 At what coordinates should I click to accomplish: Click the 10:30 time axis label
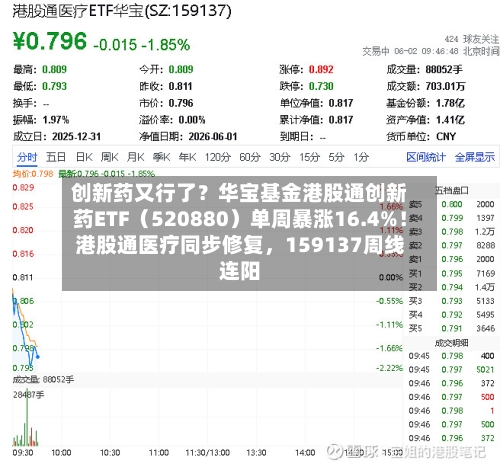[110, 452]
